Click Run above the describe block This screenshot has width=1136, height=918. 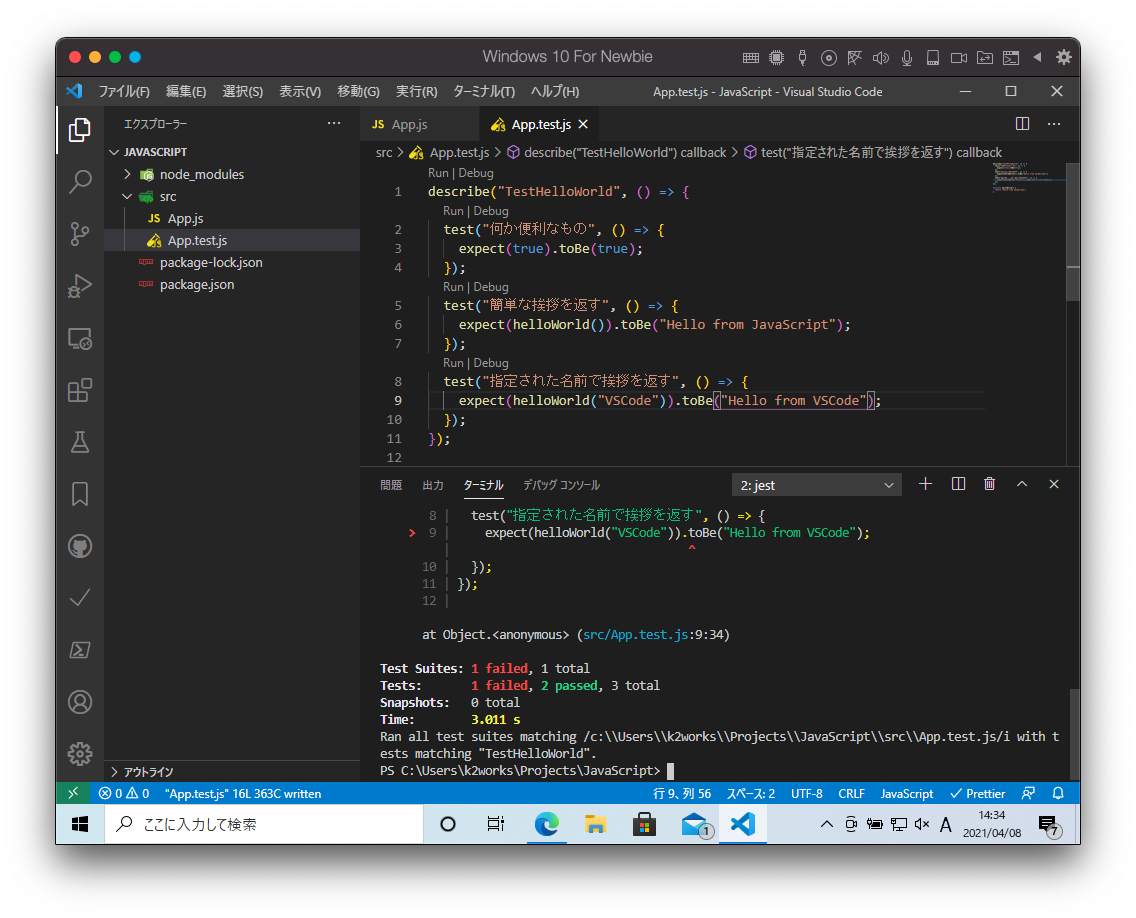438,173
